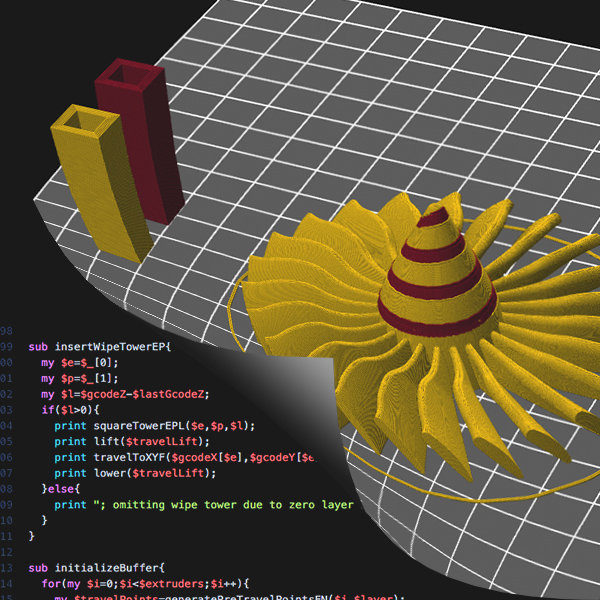
Task: Click the 'sub initializeBuffer{' line
Action: (96, 568)
